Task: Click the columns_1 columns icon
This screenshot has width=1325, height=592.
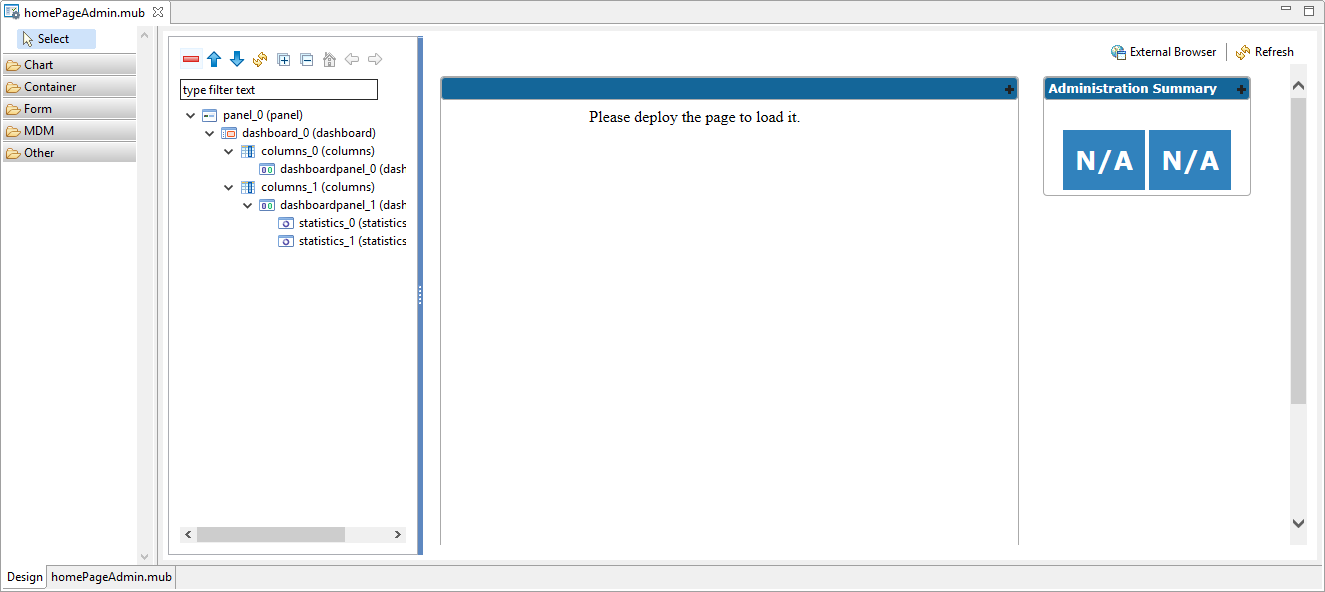Action: pyautogui.click(x=248, y=187)
